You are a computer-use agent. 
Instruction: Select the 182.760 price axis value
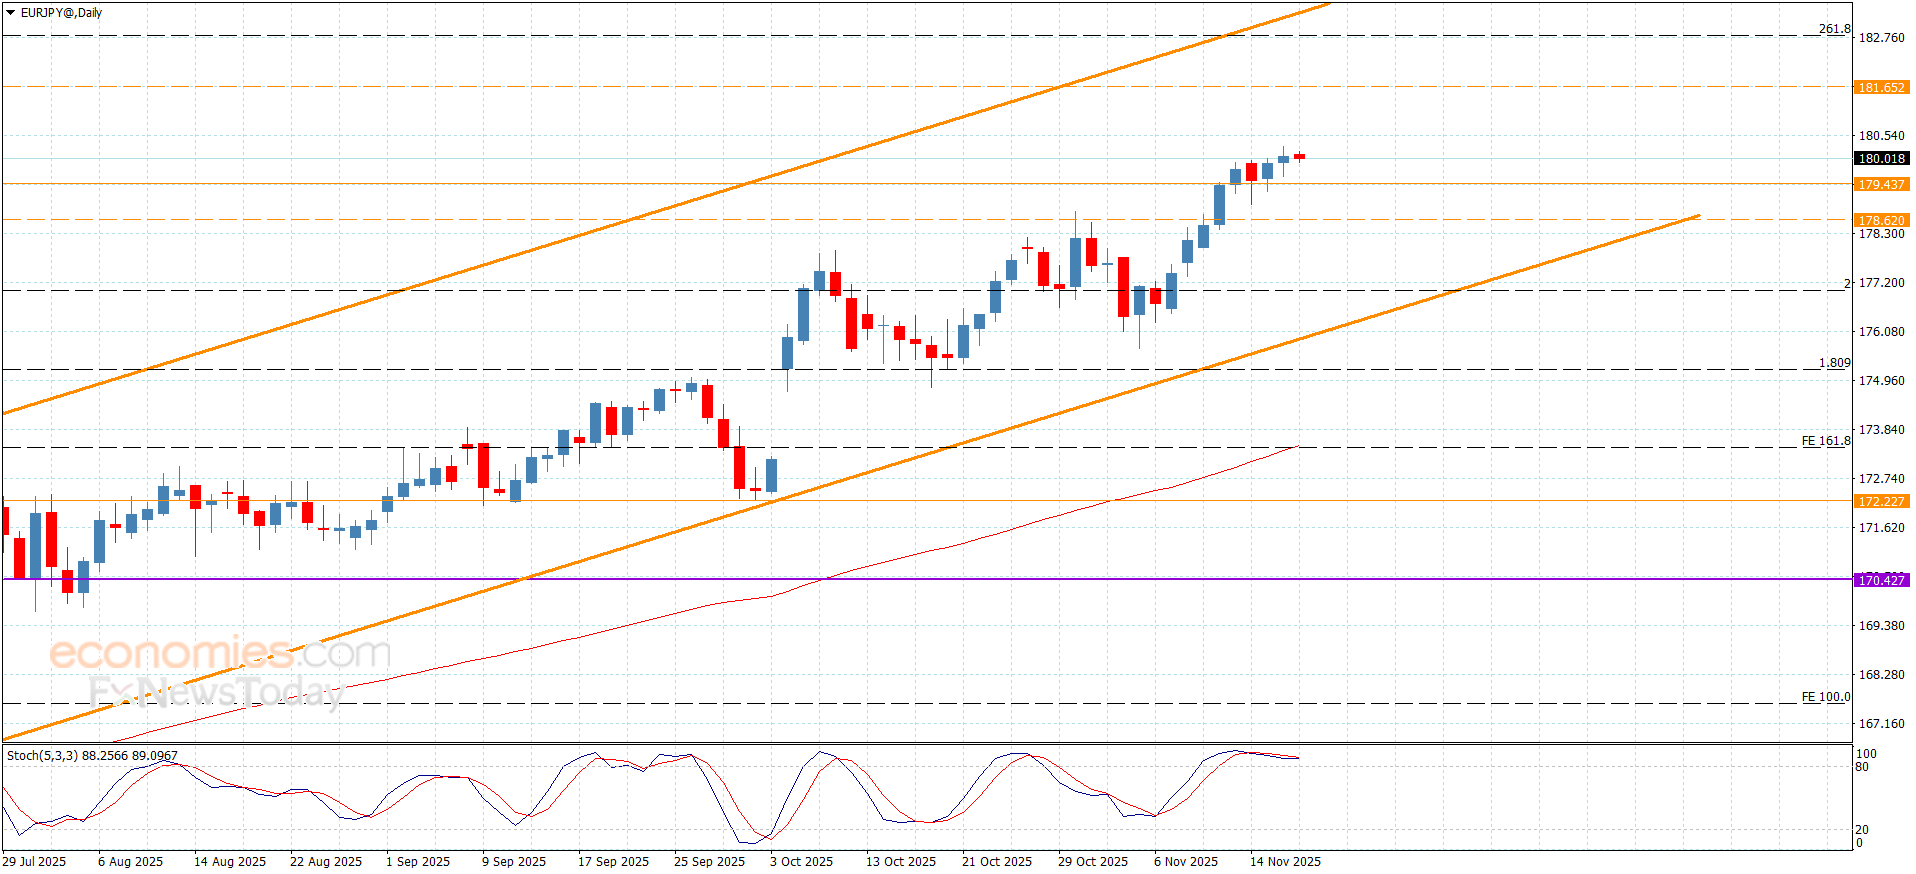click(1881, 38)
